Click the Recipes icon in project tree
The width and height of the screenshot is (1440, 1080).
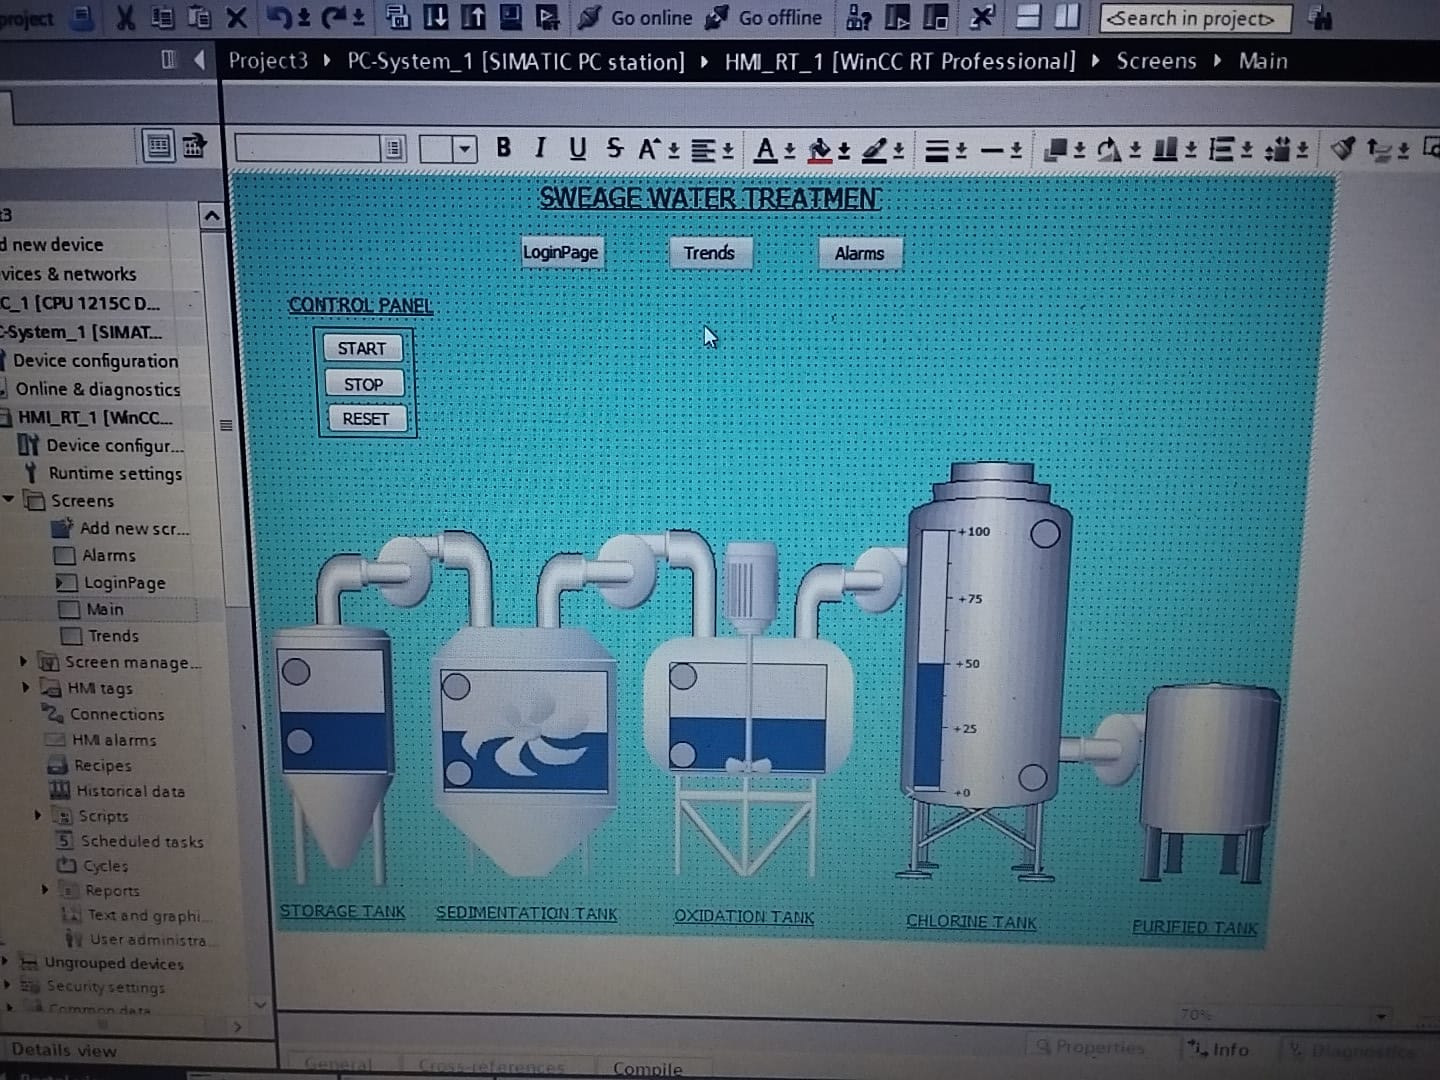point(57,765)
